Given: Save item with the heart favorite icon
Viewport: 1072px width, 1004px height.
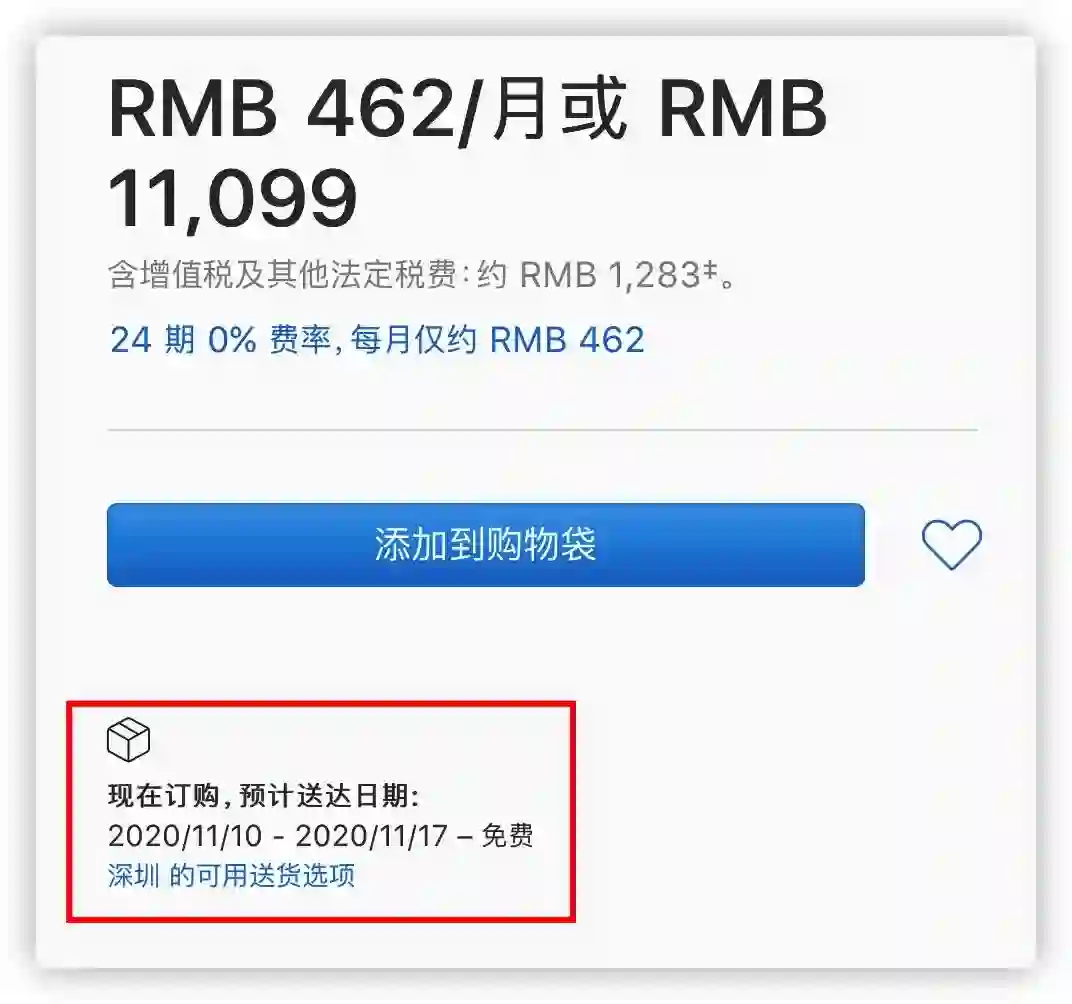Looking at the screenshot, I should (952, 544).
